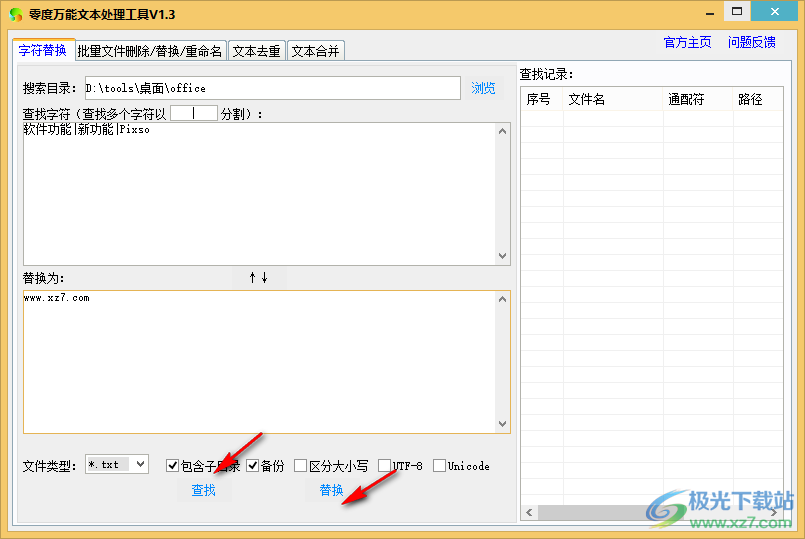Click the 查找 button
Viewport: 805px width, 539px height.
[204, 490]
